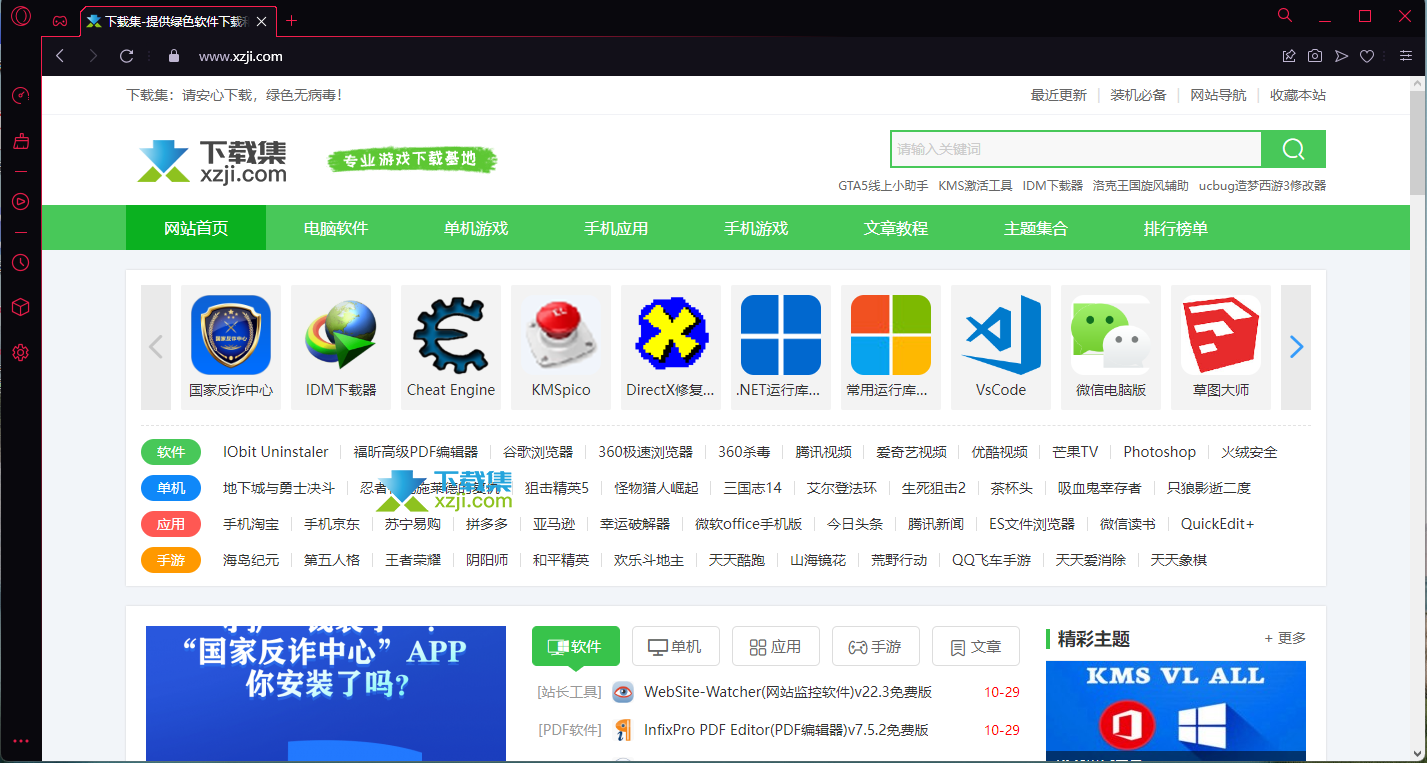Open IDM下载器 app icon
Viewport: 1427px width, 763px height.
point(341,347)
